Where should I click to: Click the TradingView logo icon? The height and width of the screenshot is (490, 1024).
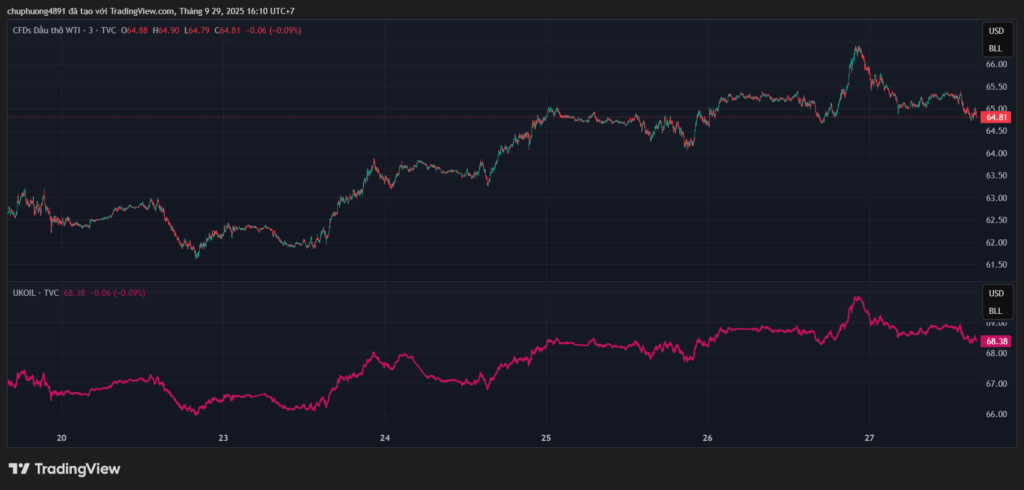19,468
